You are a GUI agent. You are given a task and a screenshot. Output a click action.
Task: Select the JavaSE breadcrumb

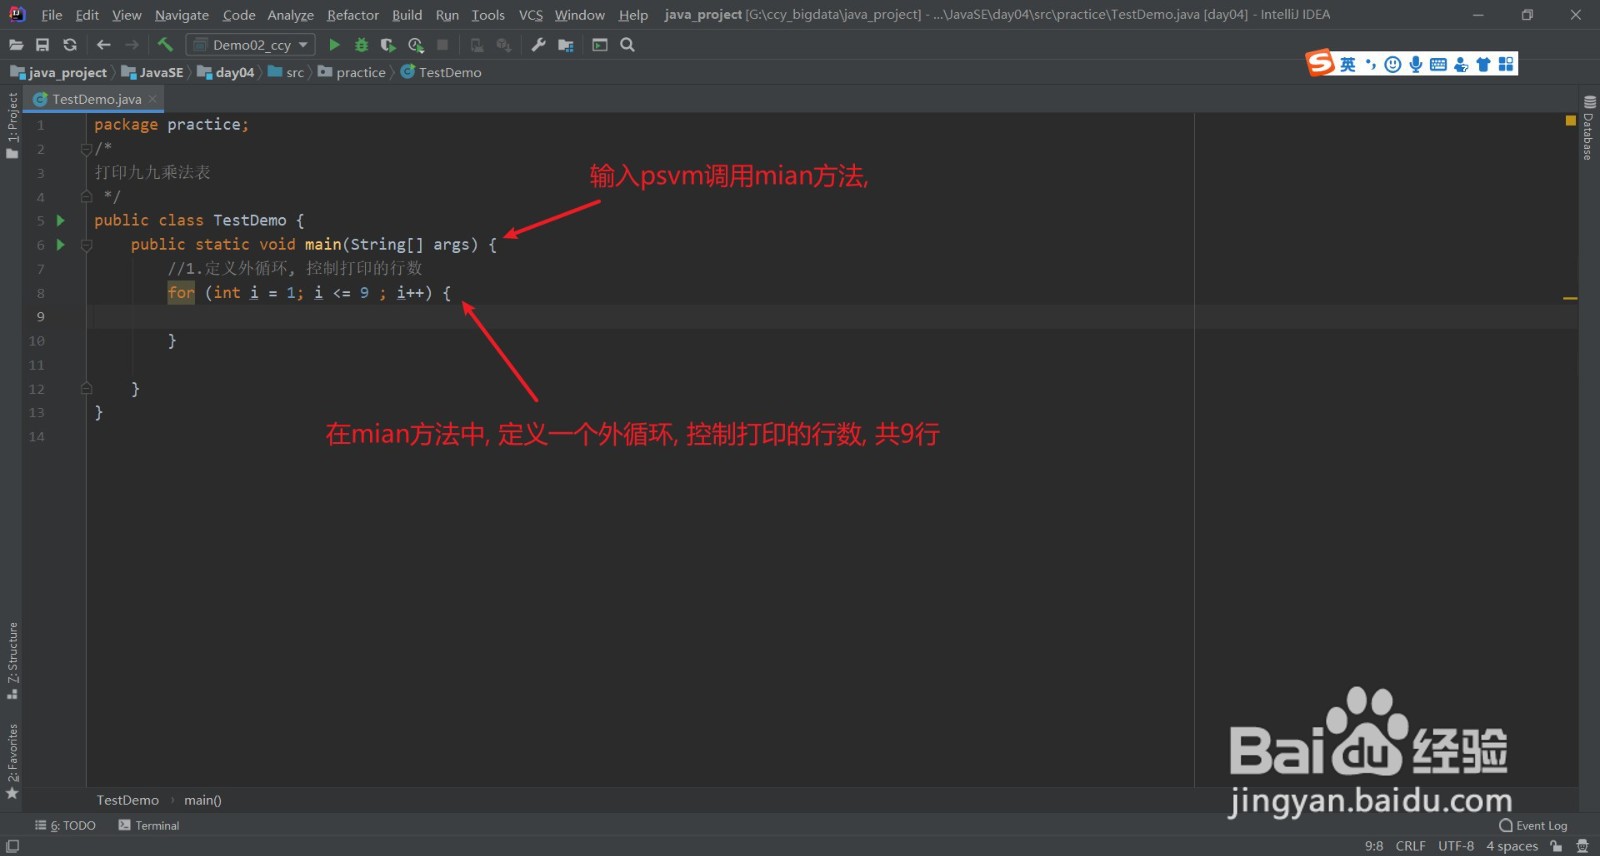153,72
